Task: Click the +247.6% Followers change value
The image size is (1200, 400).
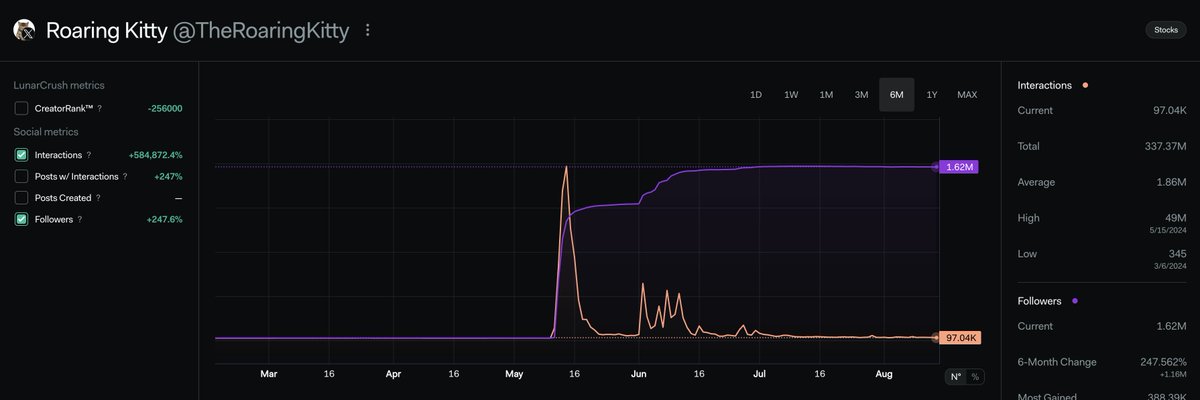Action: 164,219
